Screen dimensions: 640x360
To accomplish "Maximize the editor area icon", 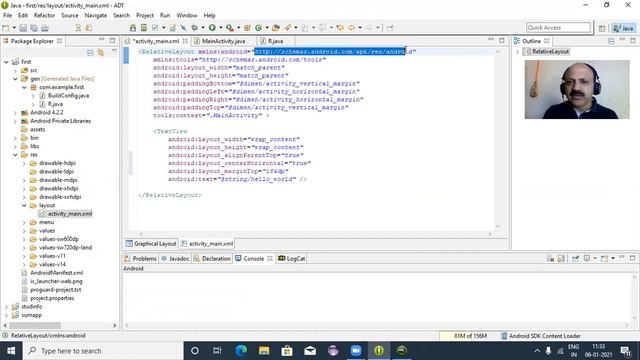I will coord(502,40).
